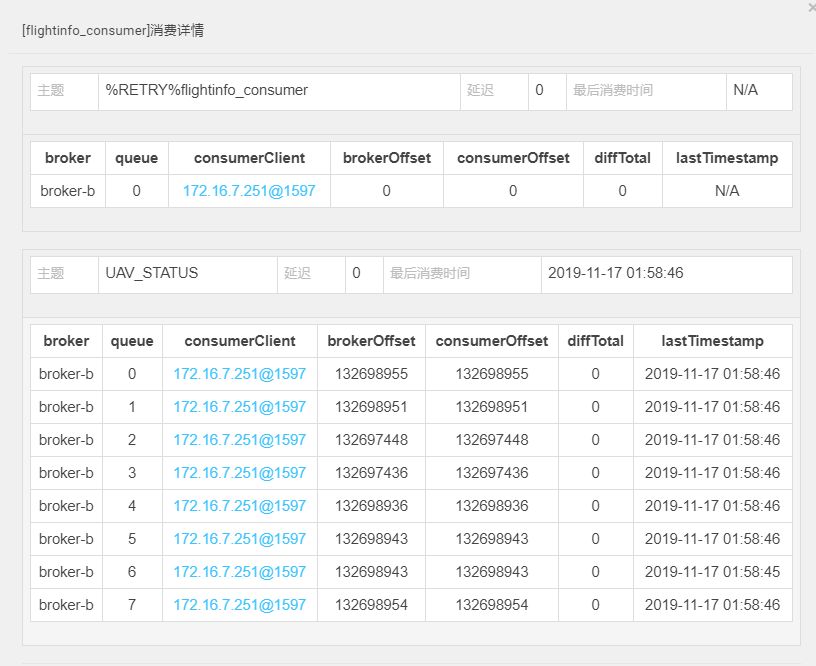Screen dimensions: 816x666
Task: Select the UAV_STATUS topic name
Action: (x=152, y=273)
